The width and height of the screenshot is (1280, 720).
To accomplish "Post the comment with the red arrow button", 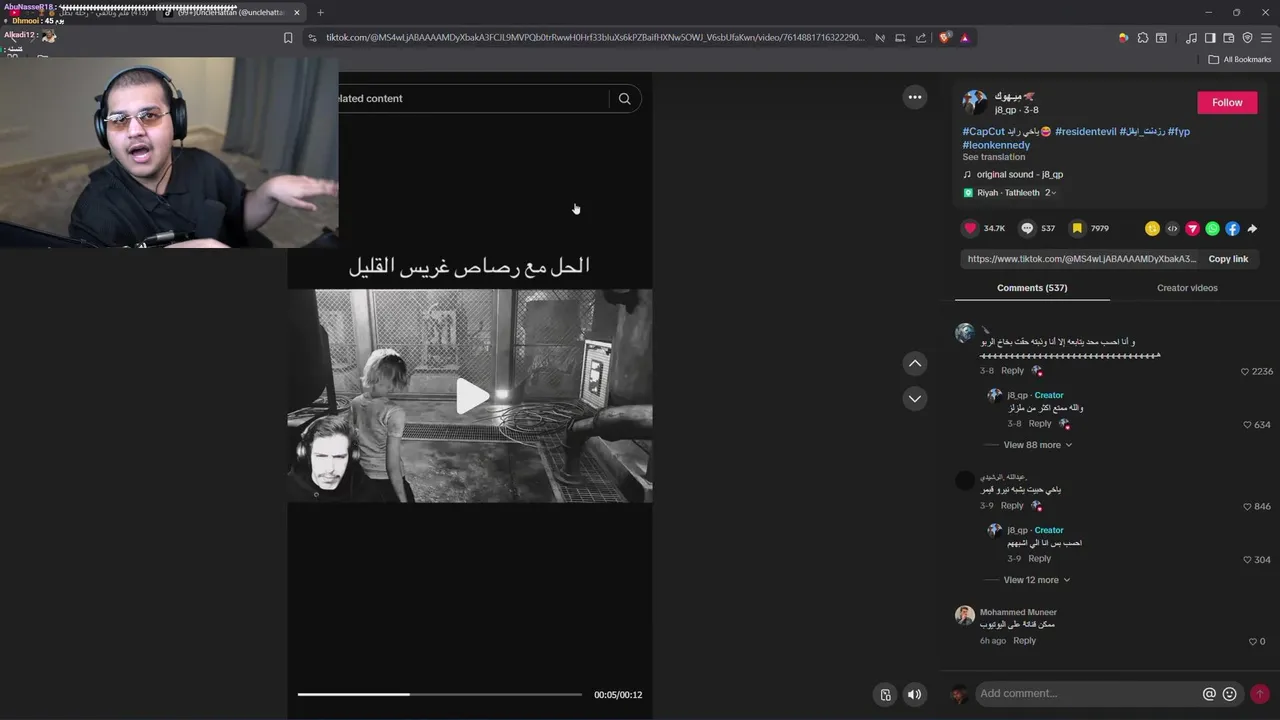I will click(1260, 694).
